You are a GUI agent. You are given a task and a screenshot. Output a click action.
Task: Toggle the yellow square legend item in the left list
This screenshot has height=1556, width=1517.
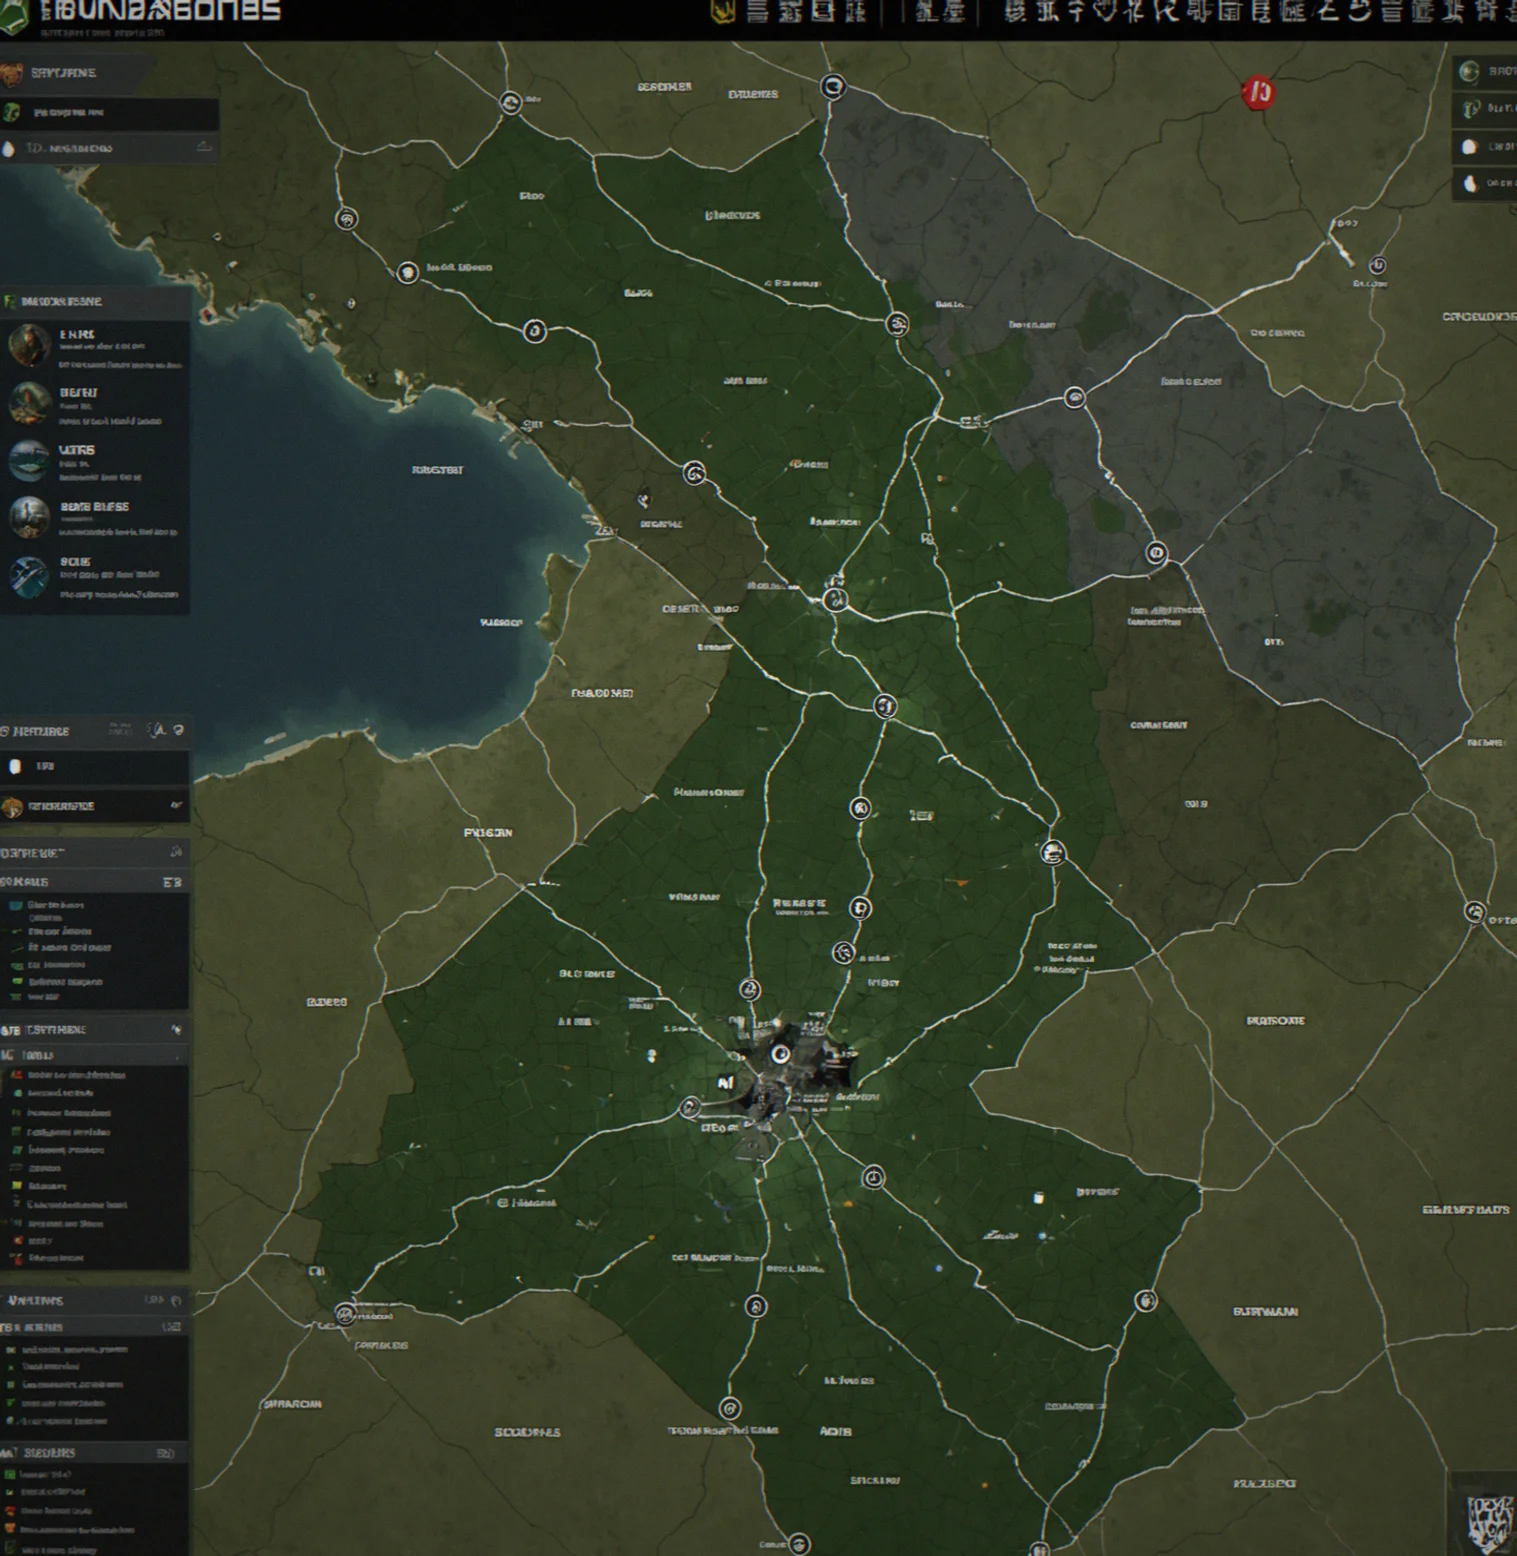[16, 1186]
